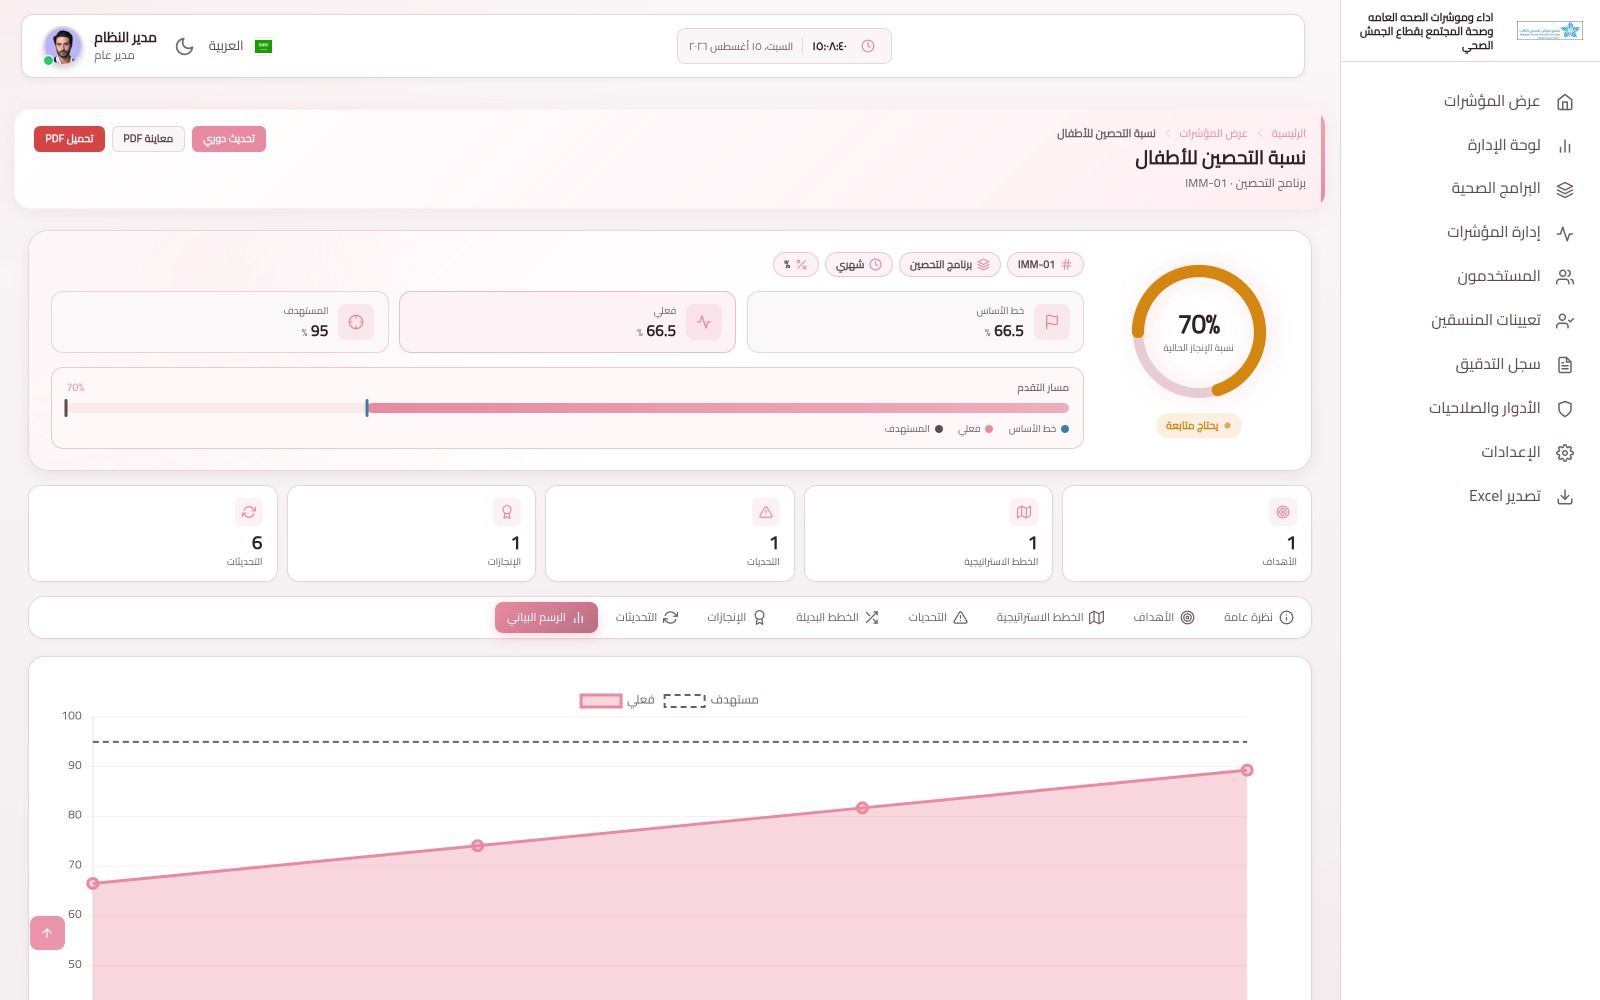The width and height of the screenshot is (1600, 1000).
Task: Switch to the الخطط البديلة tab
Action: [837, 618]
